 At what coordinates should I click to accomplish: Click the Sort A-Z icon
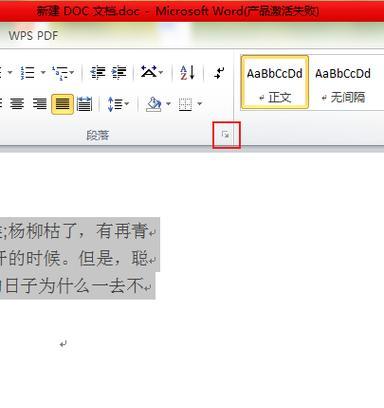187,73
